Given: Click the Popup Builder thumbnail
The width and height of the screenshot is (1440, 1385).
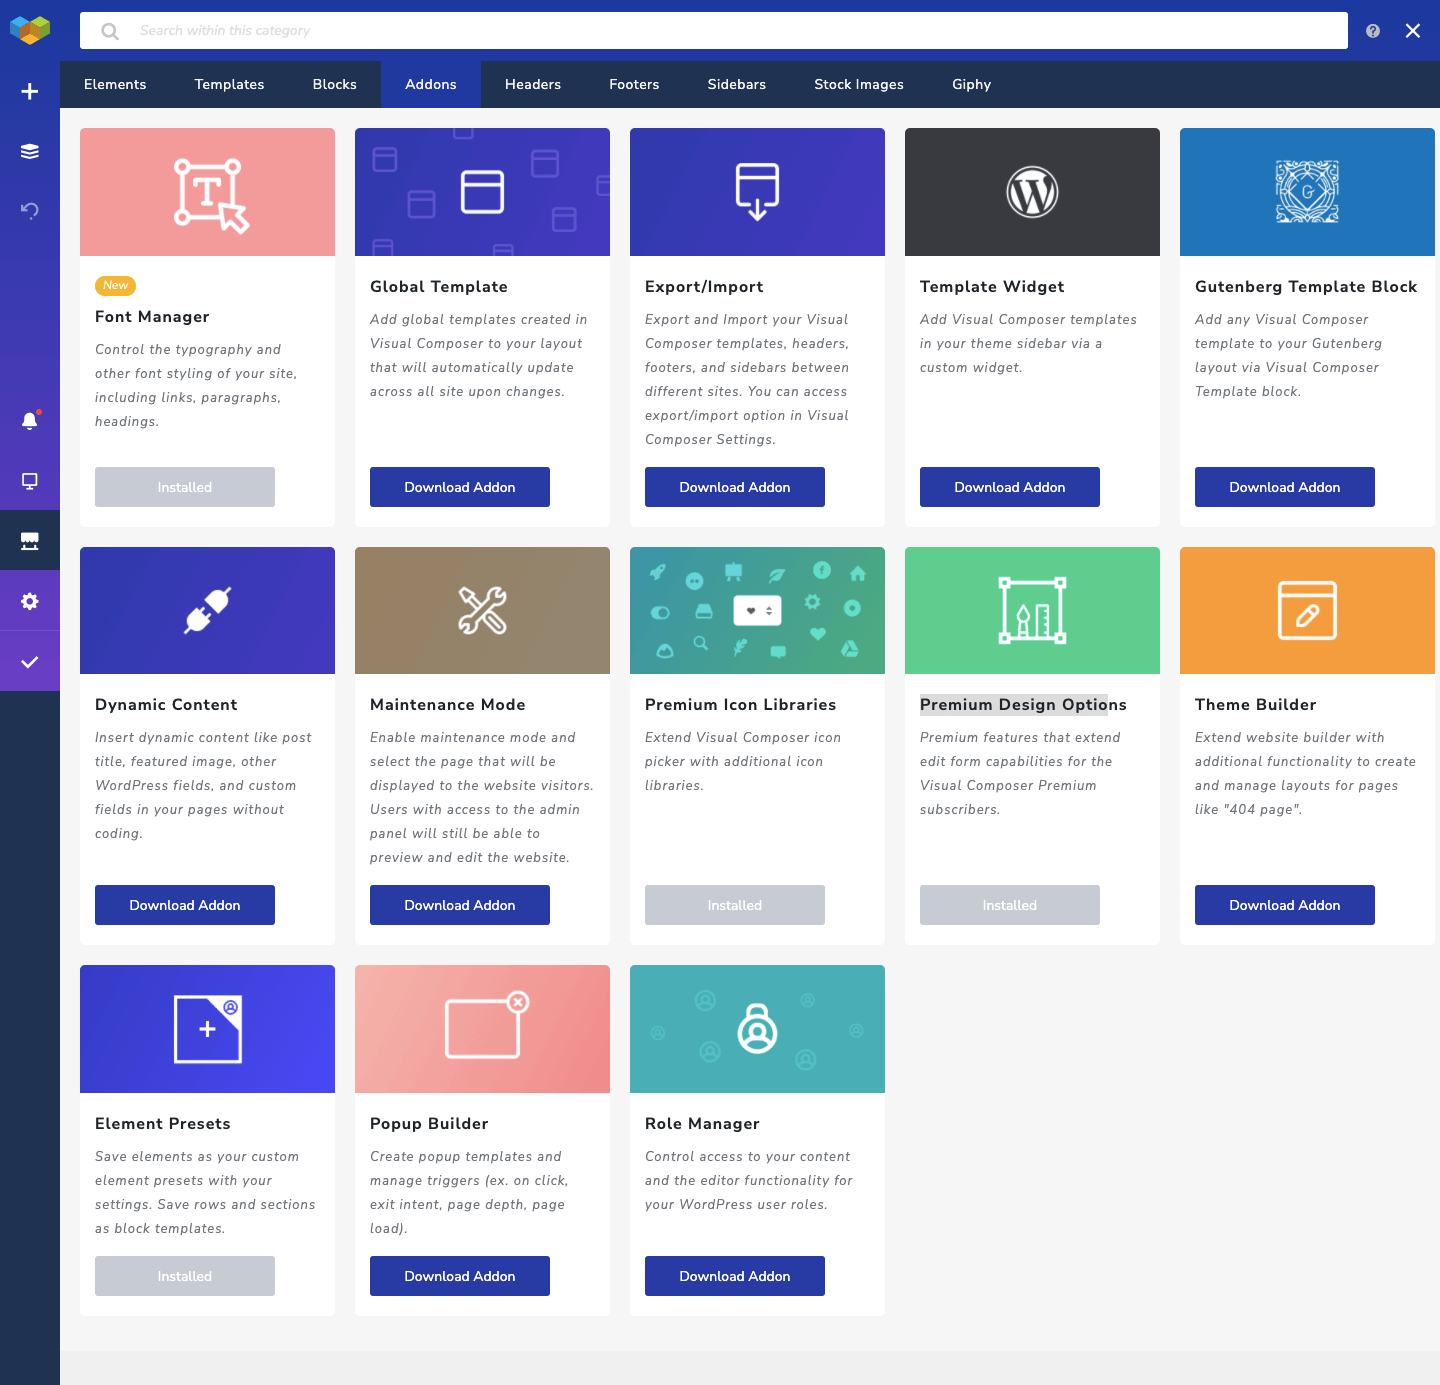Looking at the screenshot, I should pos(482,1029).
